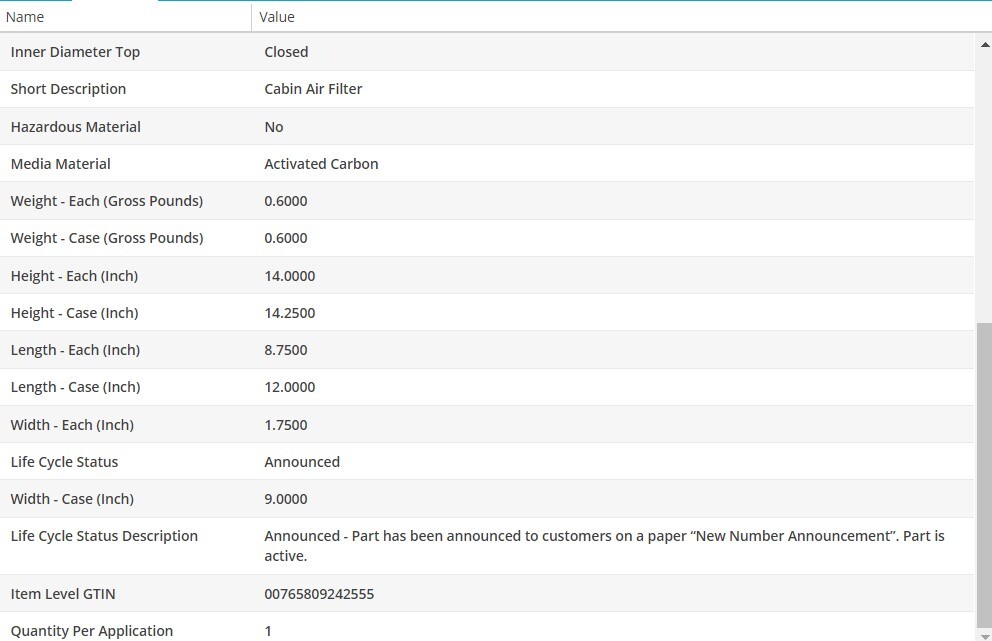Select the Activated Carbon value
The image size is (992, 641).
(x=321, y=164)
